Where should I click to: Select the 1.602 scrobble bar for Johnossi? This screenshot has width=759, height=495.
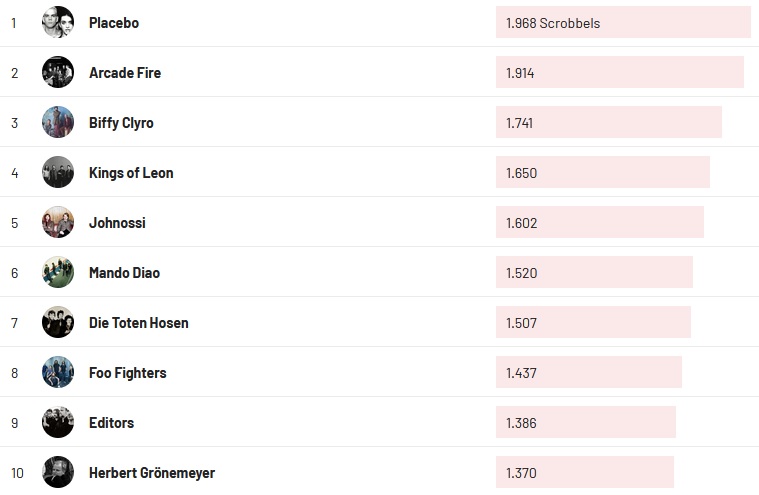pyautogui.click(x=599, y=222)
